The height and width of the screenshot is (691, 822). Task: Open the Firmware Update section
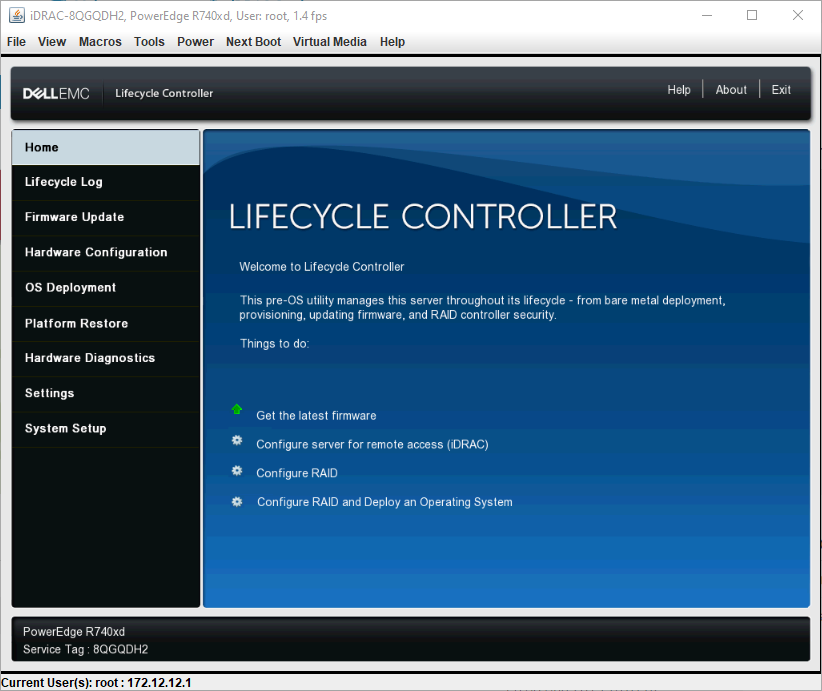click(72, 217)
